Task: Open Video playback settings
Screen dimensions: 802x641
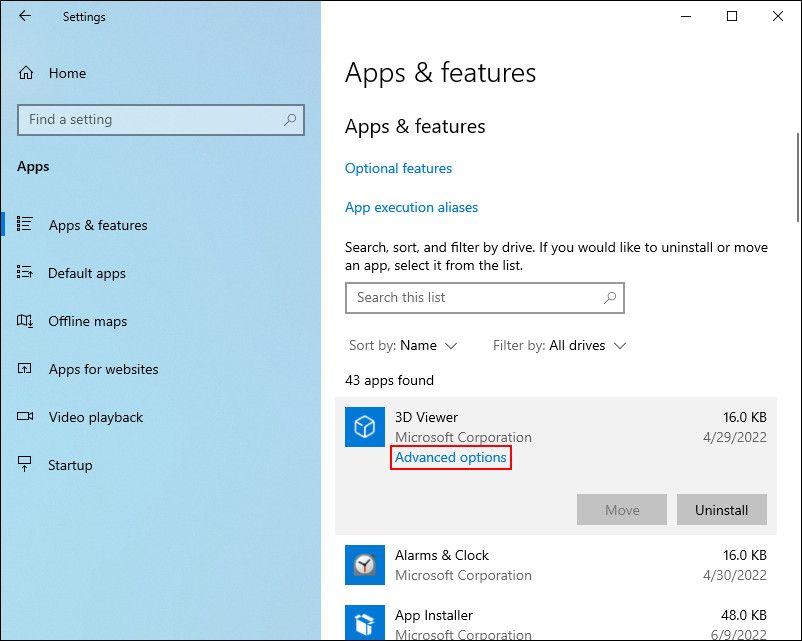Action: coord(96,417)
